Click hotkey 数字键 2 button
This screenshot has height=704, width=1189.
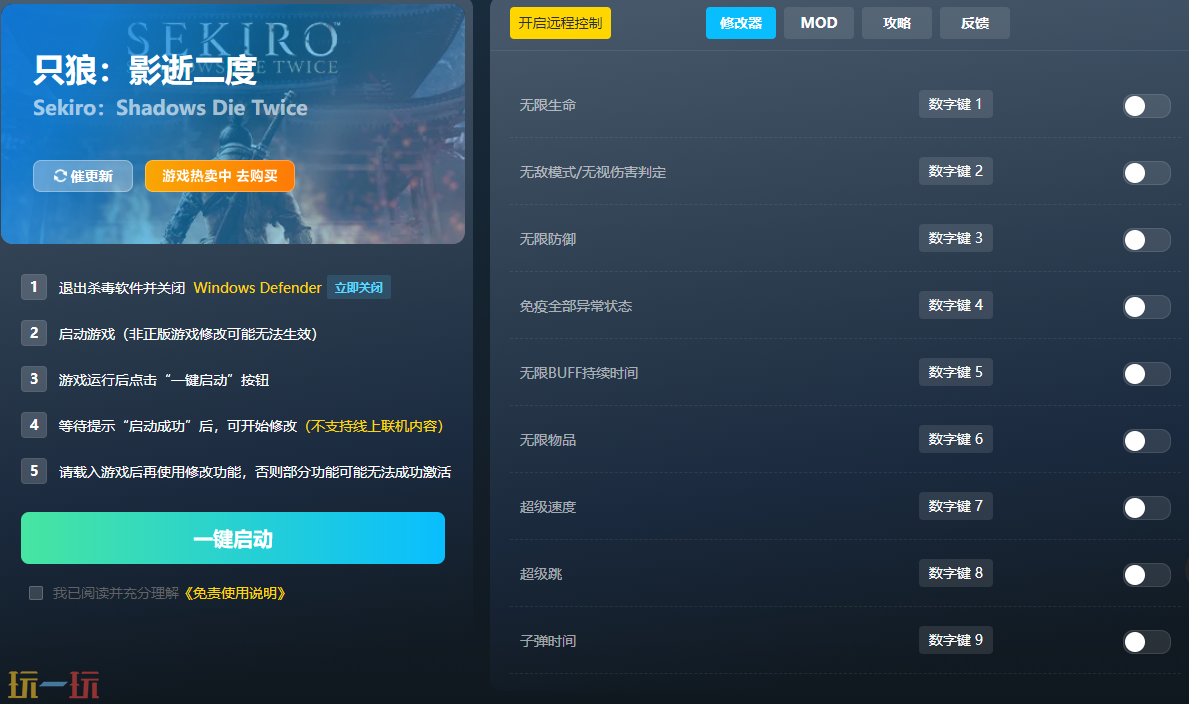[955, 171]
